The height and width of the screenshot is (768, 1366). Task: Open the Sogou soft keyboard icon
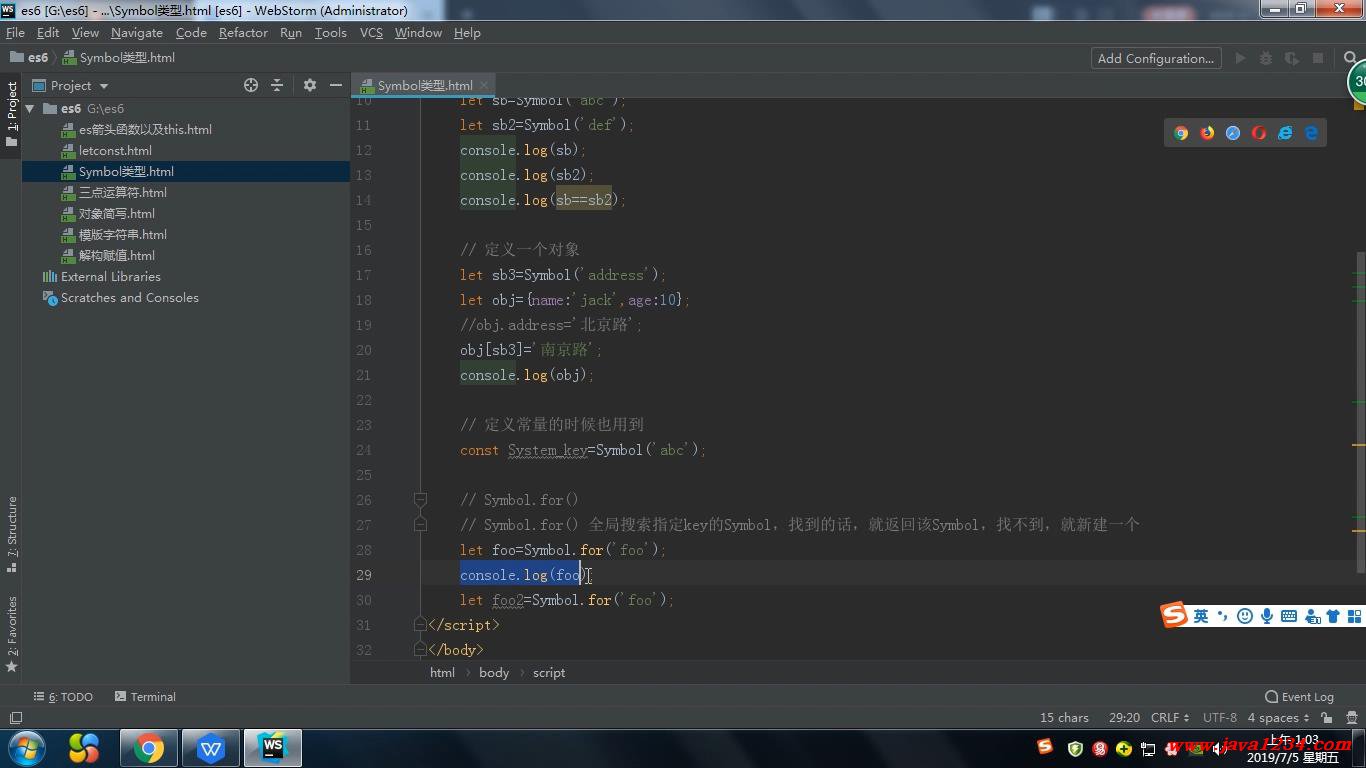click(x=1289, y=616)
